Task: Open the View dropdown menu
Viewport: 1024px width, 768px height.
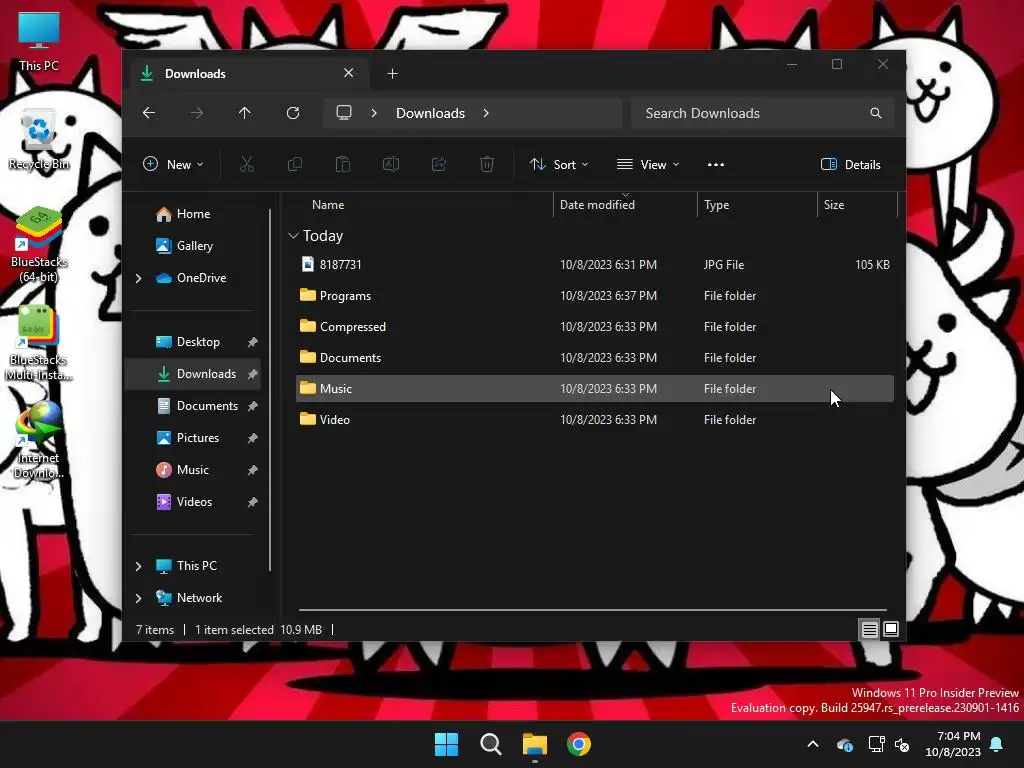Action: (x=648, y=165)
